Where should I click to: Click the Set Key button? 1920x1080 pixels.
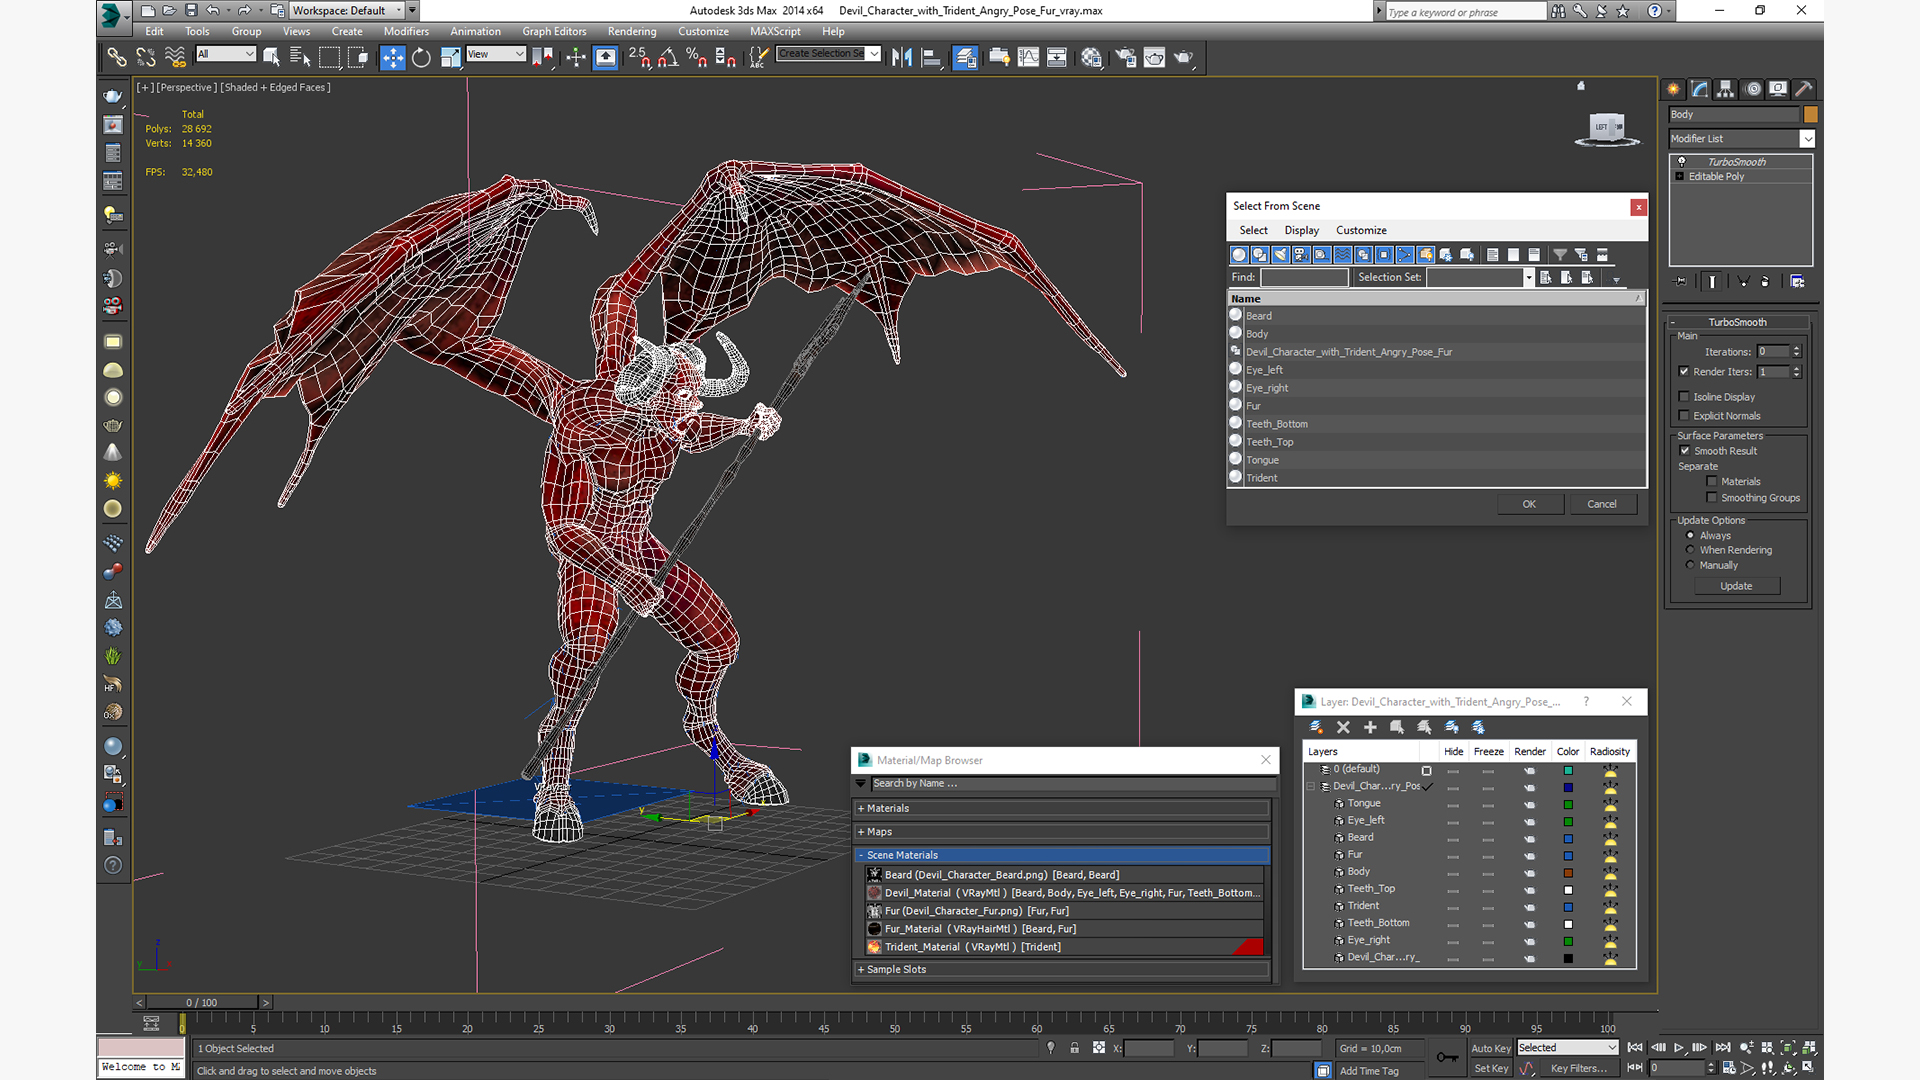point(1490,1069)
